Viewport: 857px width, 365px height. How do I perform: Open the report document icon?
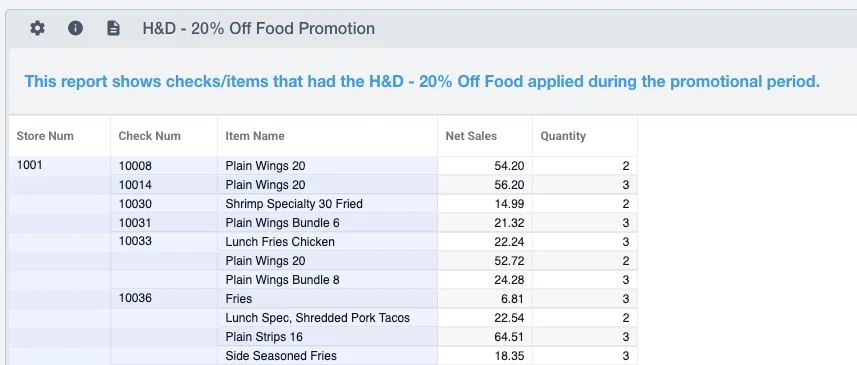[x=113, y=28]
